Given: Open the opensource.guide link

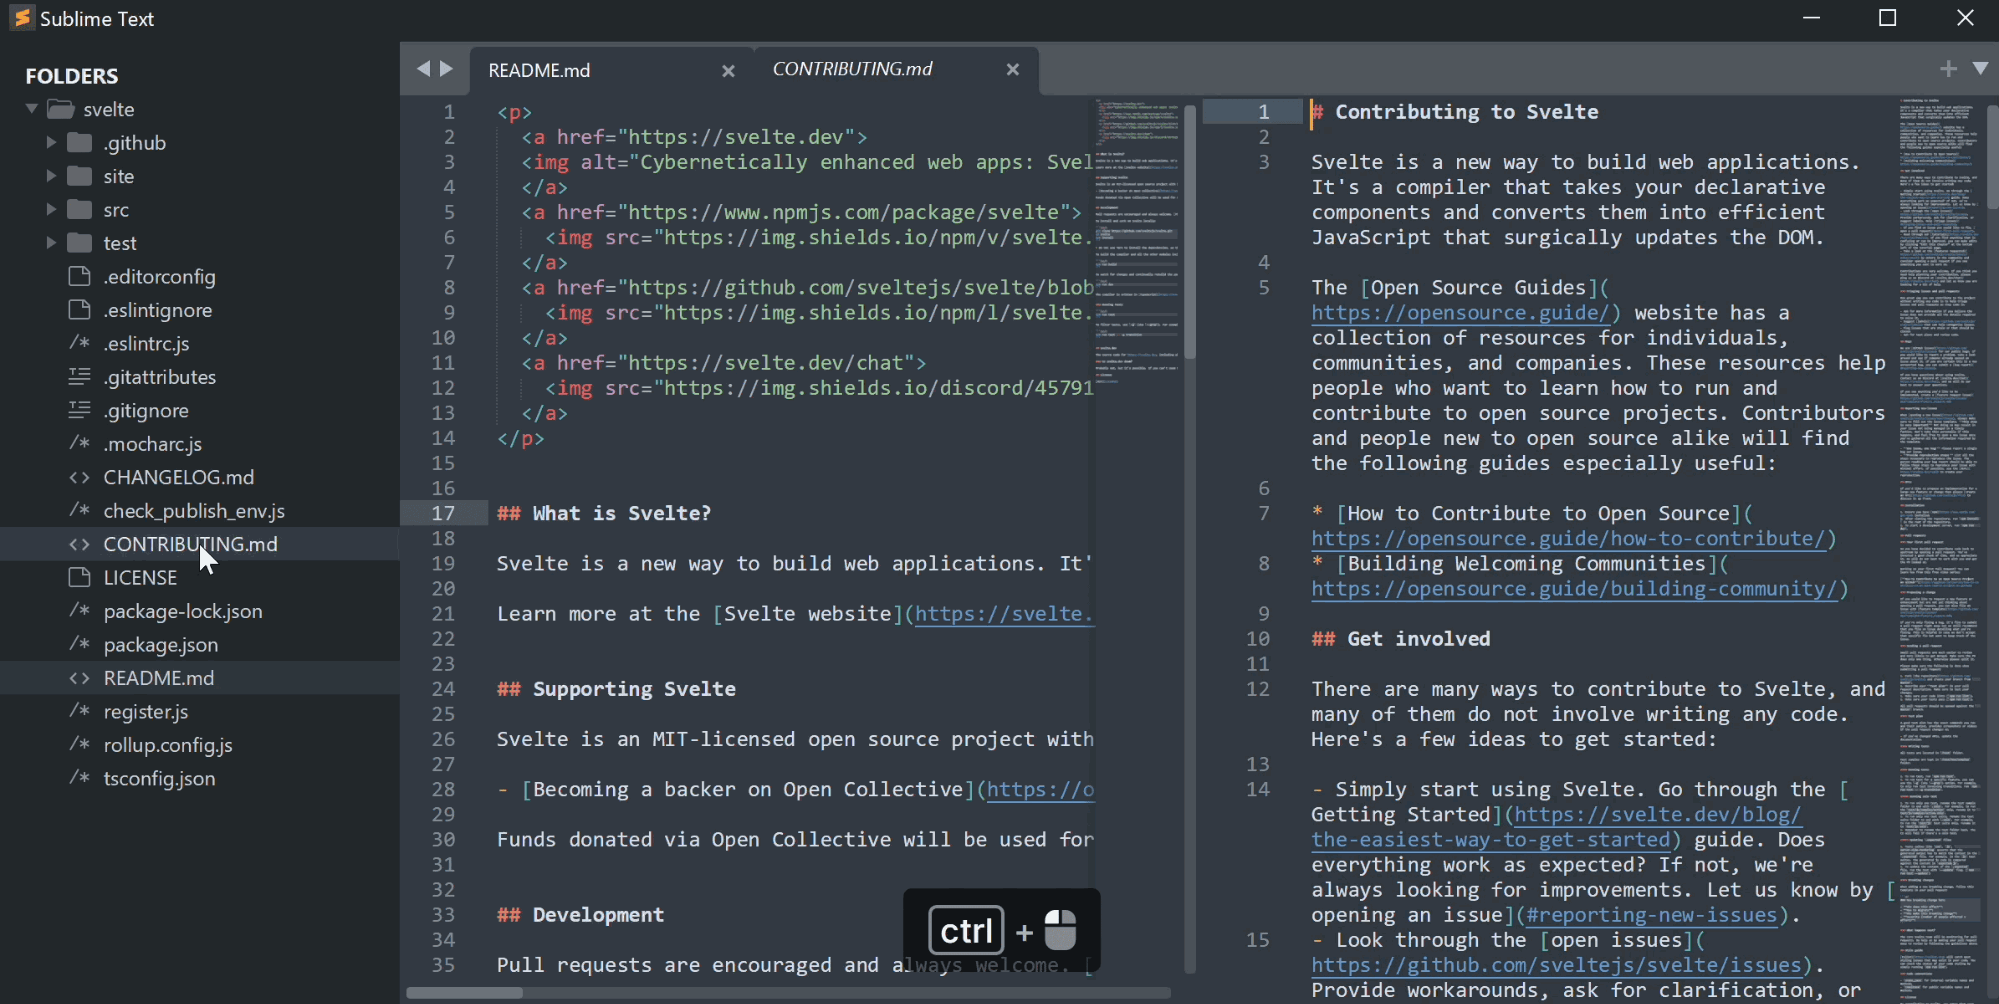Looking at the screenshot, I should coord(1463,313).
